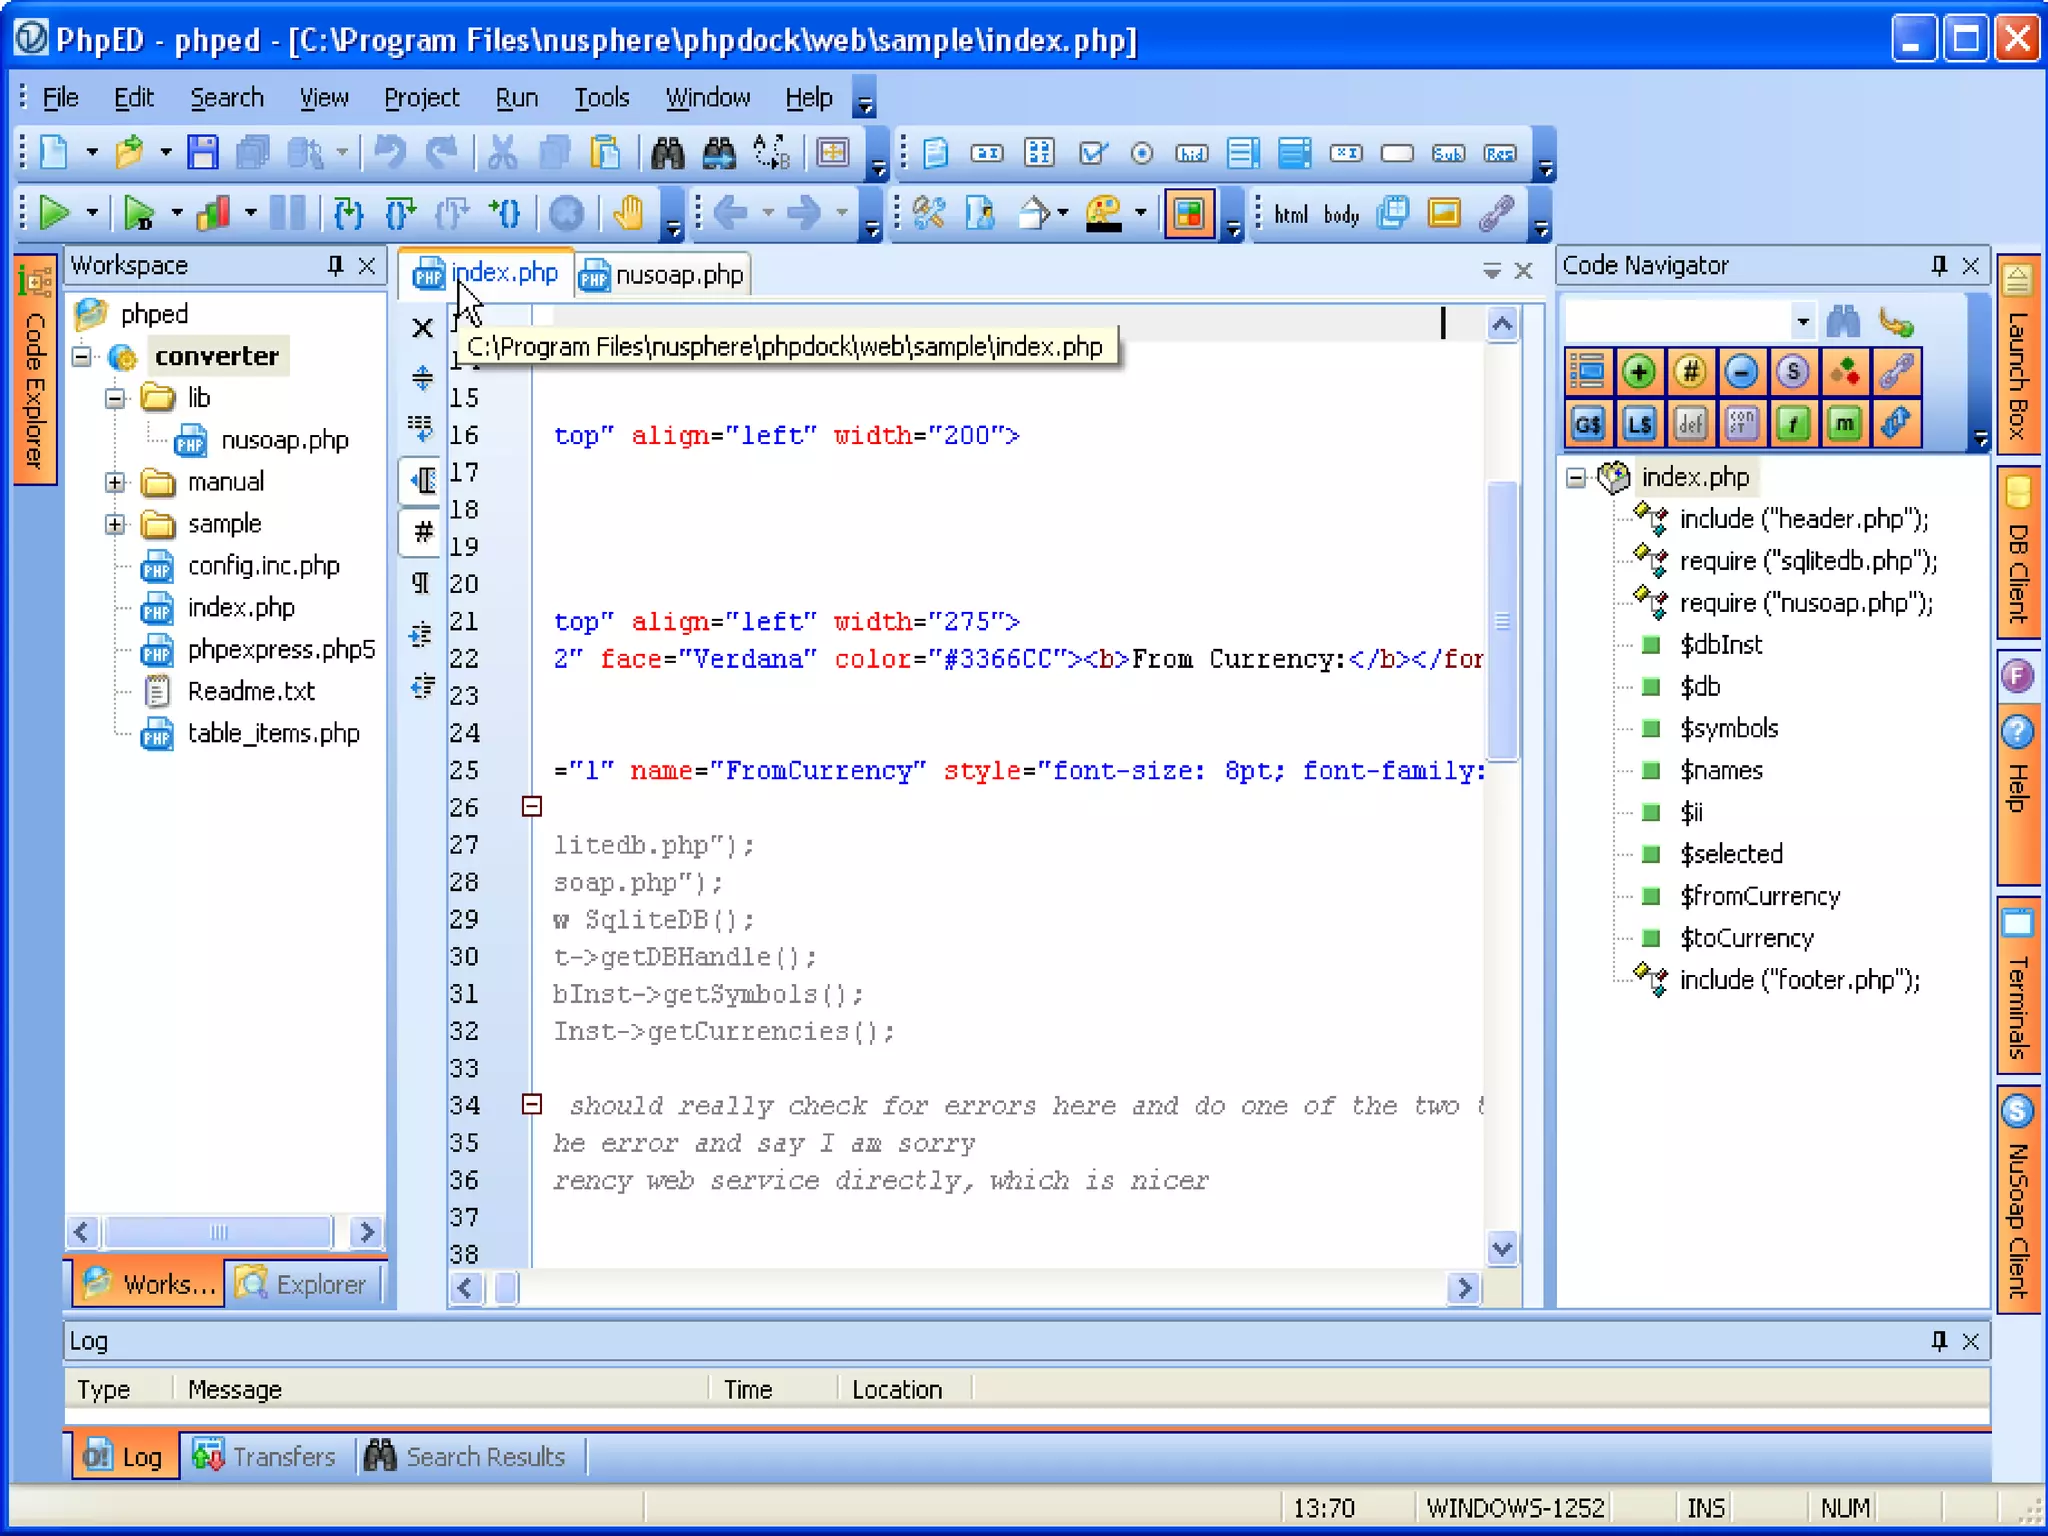Image resolution: width=2048 pixels, height=1536 pixels.
Task: Open the Project menu
Action: [x=421, y=98]
